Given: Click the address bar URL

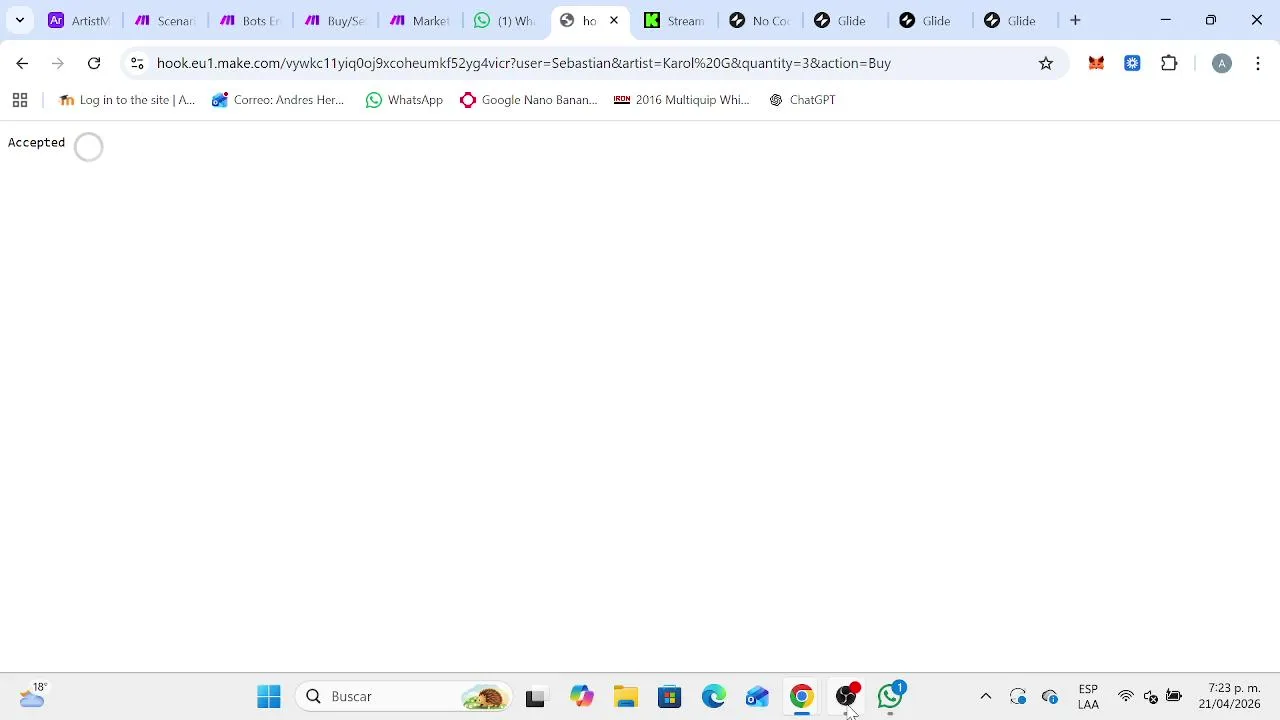Looking at the screenshot, I should (x=524, y=63).
